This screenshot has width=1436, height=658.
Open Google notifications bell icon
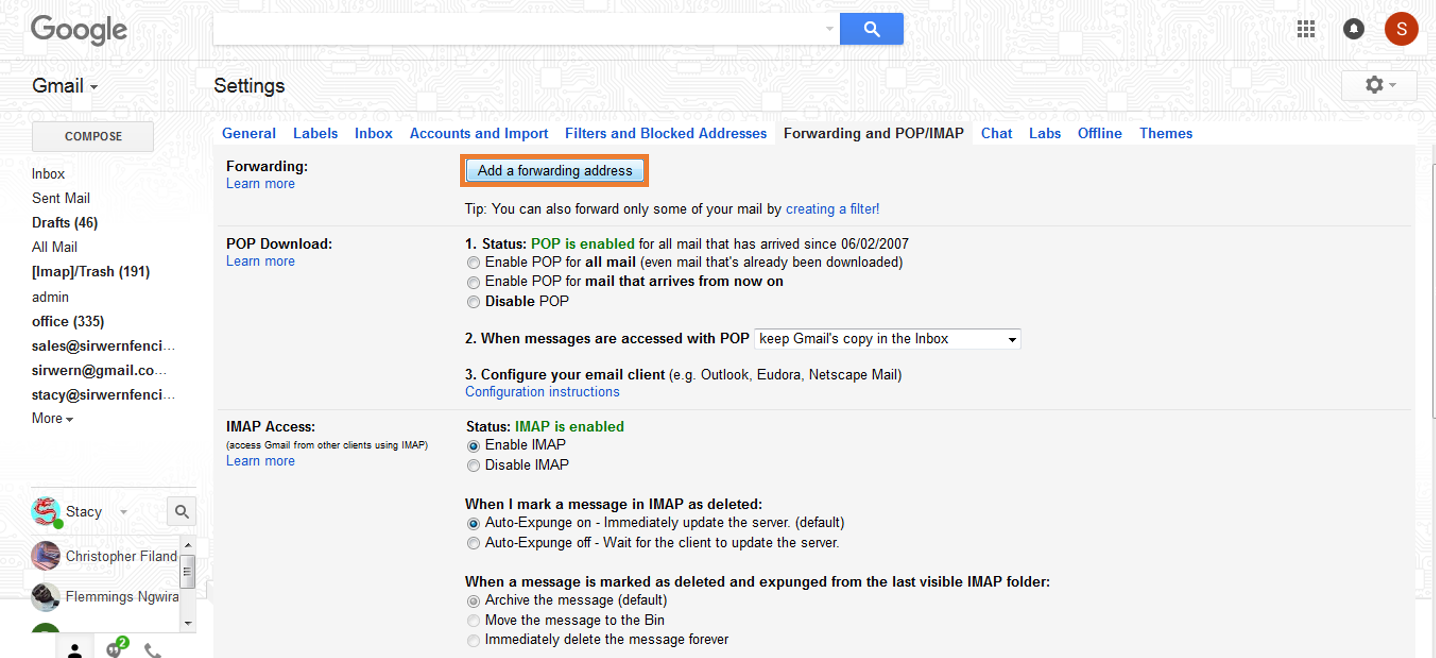tap(1354, 28)
